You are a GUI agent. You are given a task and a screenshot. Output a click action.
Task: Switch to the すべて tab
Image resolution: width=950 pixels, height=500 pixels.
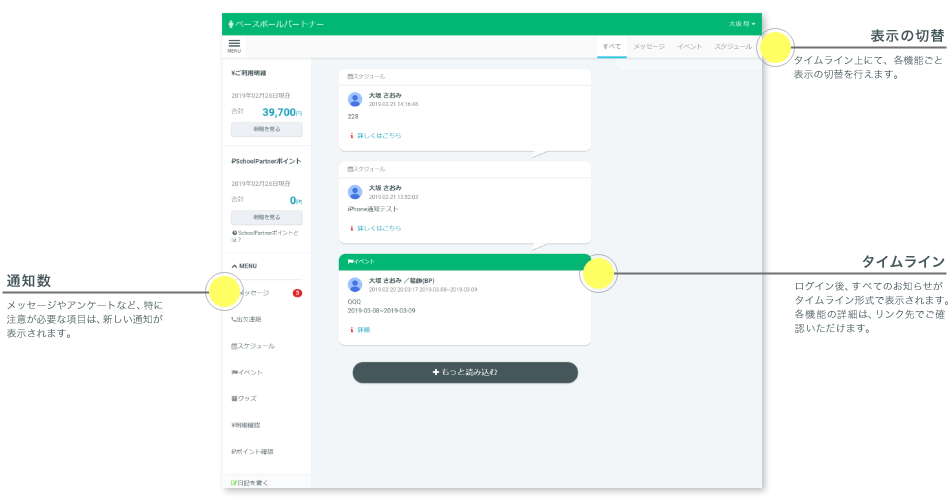611,47
